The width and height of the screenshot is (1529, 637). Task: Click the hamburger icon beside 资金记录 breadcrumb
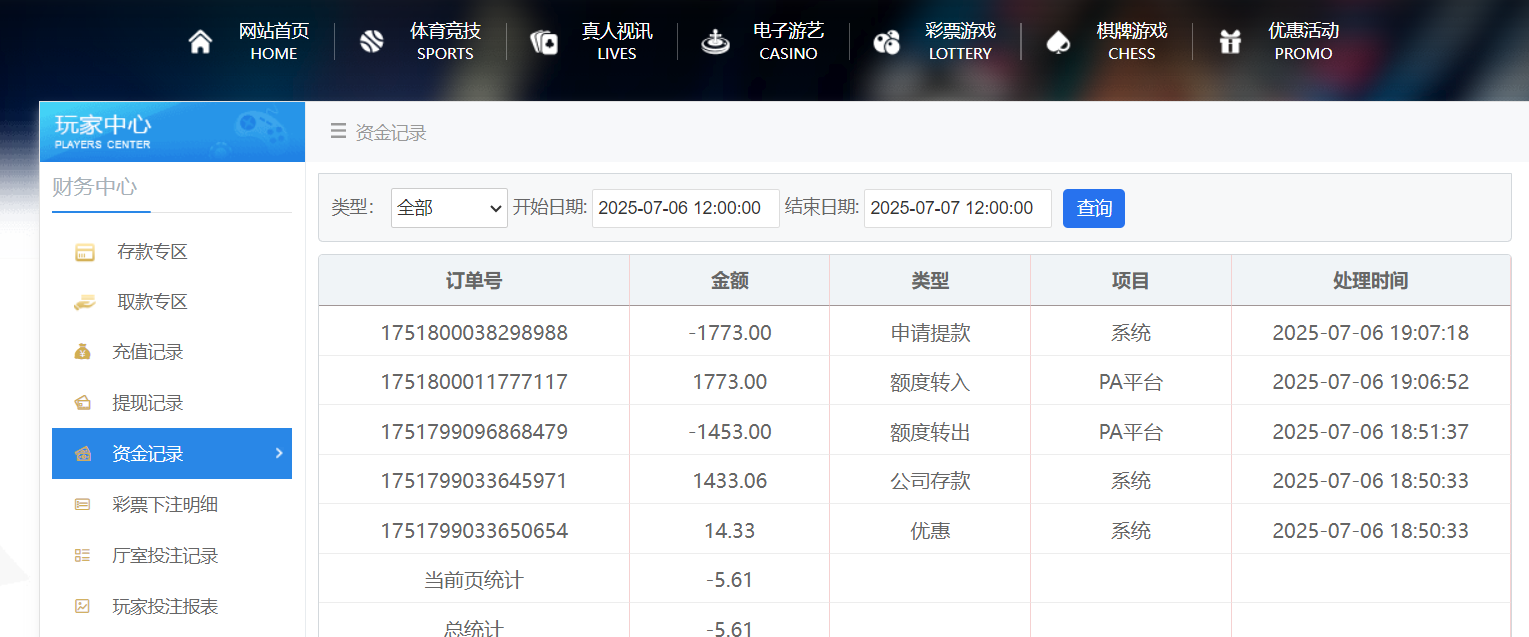(x=338, y=130)
